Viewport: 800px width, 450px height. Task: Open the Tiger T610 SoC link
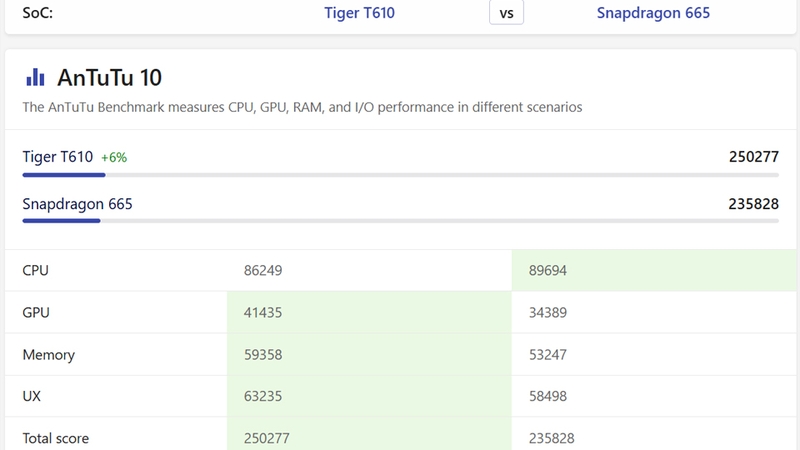click(359, 13)
